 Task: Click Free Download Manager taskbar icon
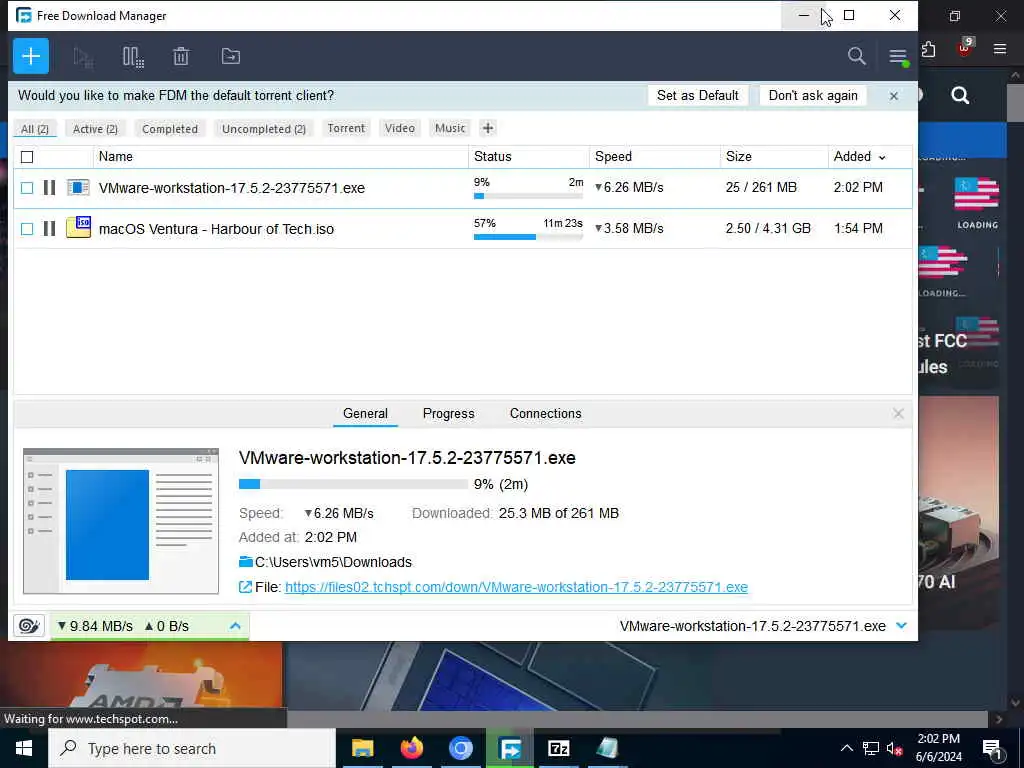click(x=510, y=748)
